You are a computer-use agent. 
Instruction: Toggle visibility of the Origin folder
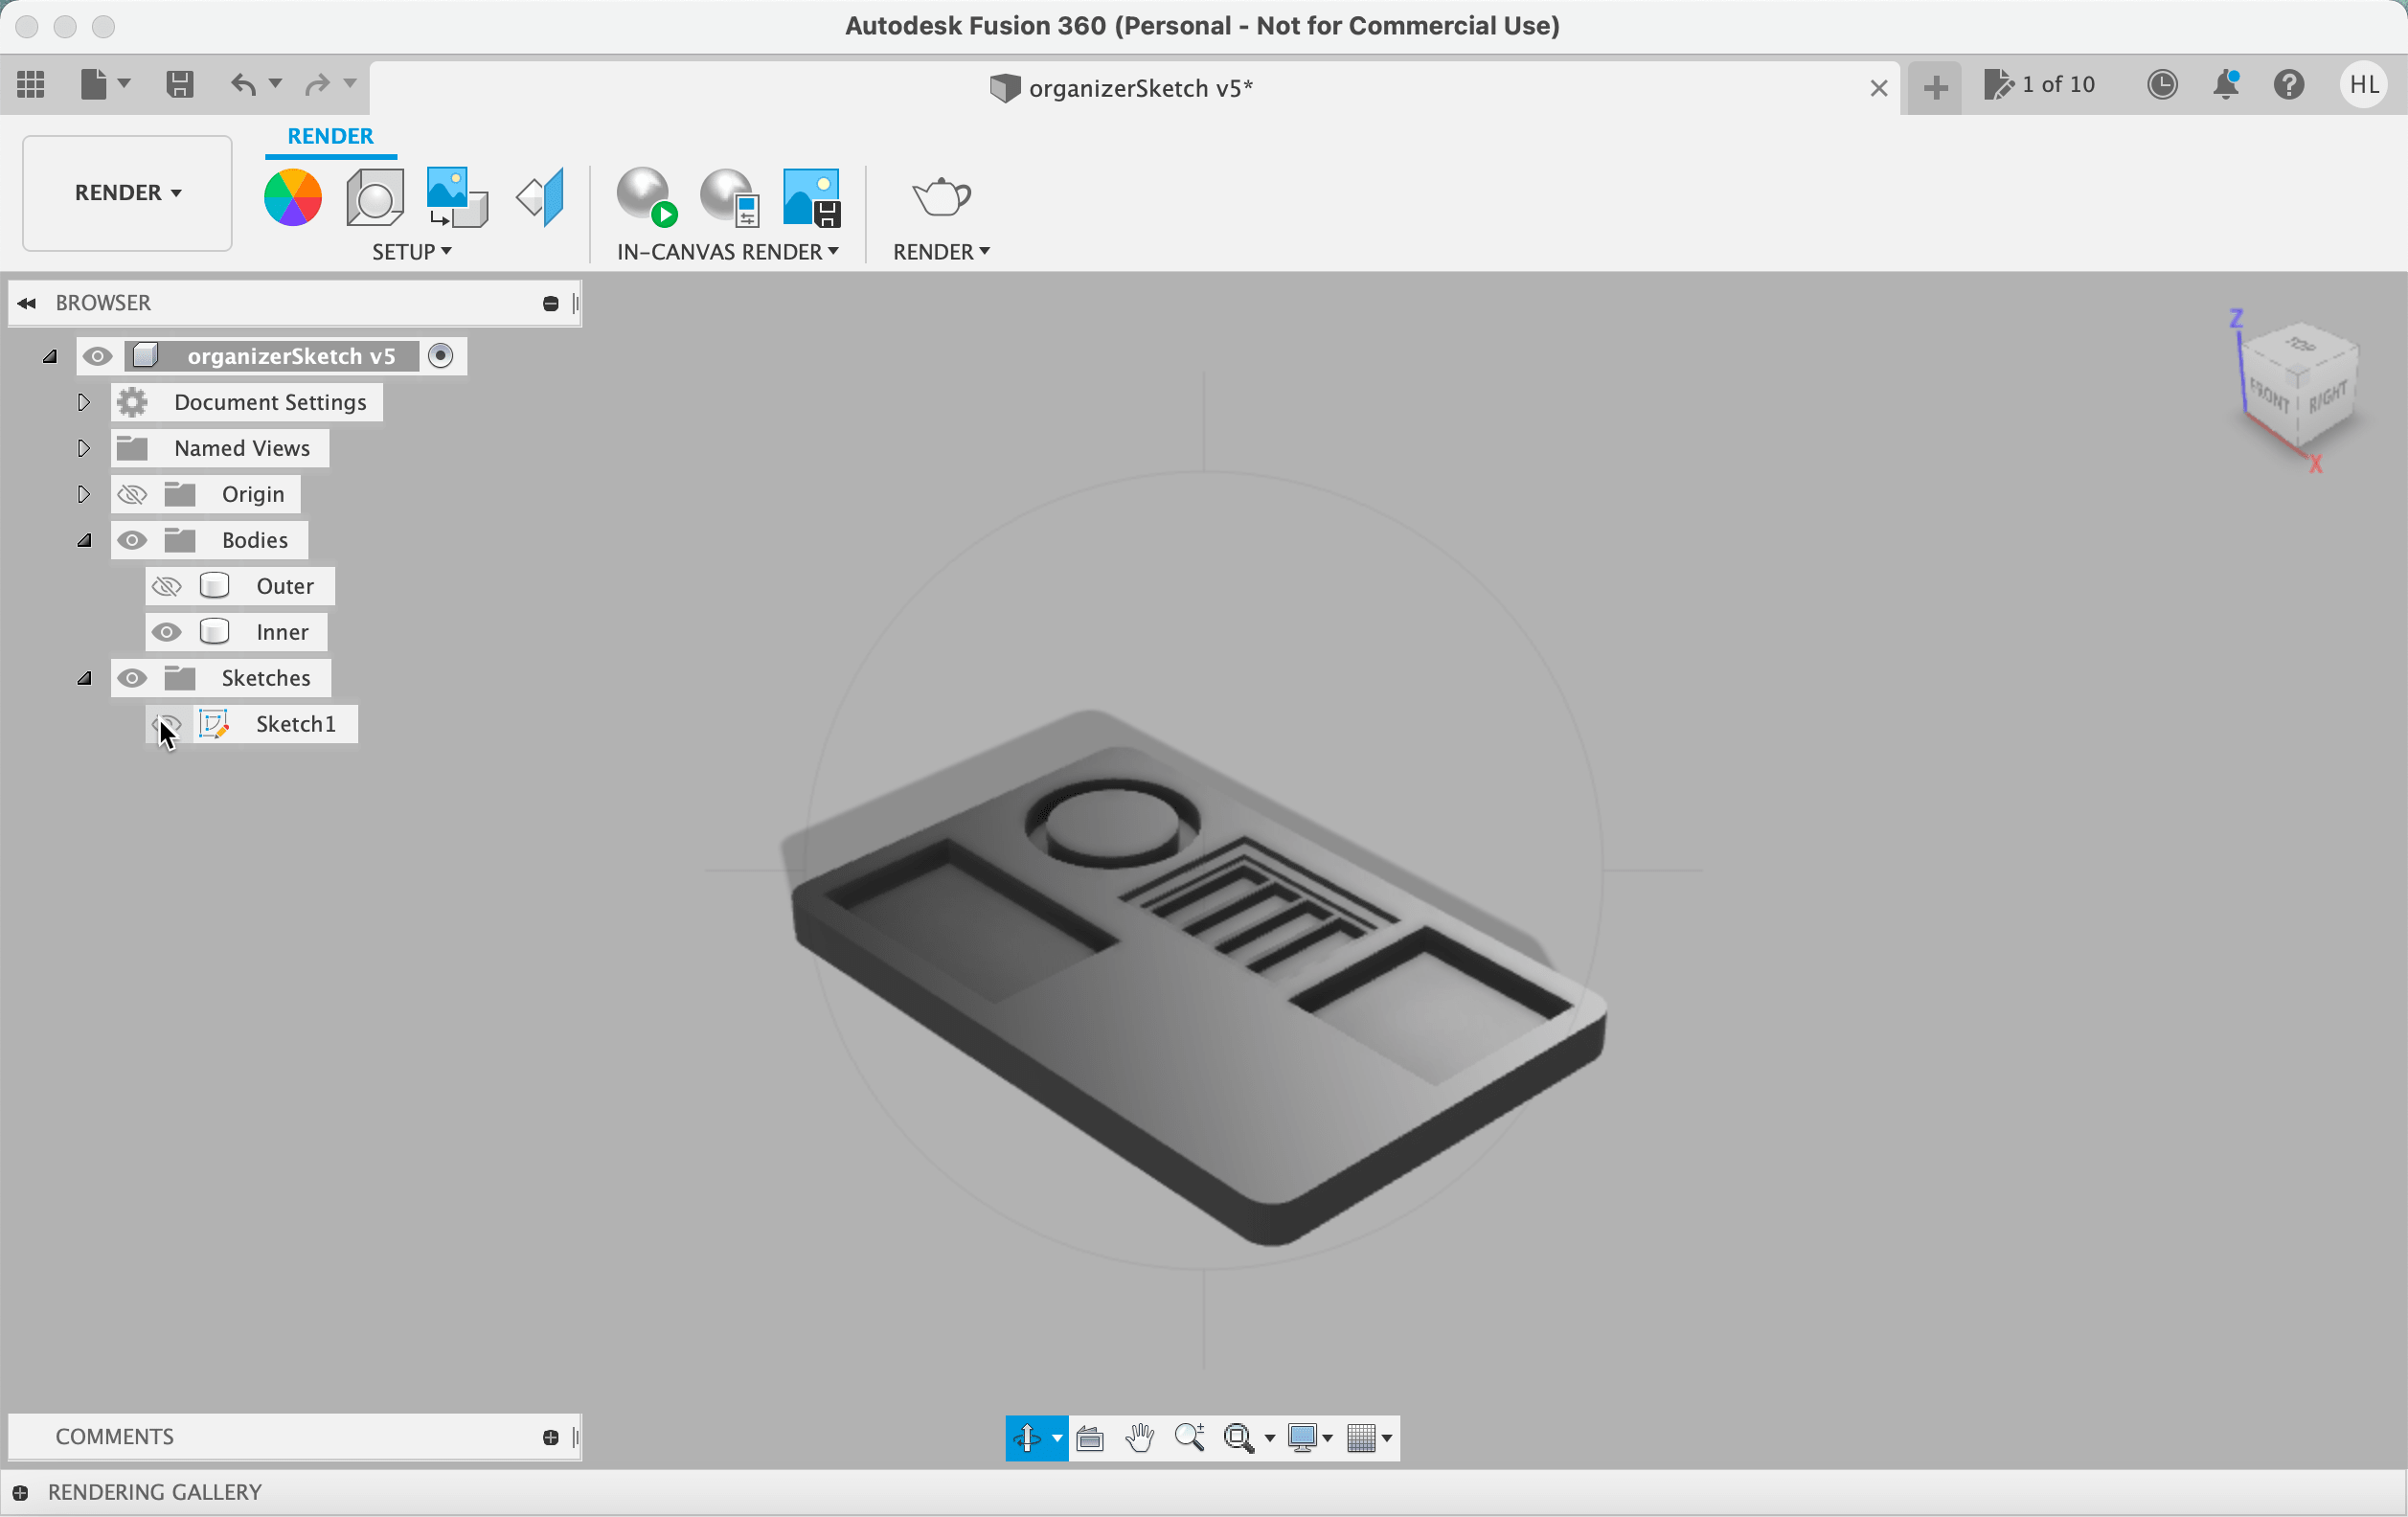click(x=132, y=494)
